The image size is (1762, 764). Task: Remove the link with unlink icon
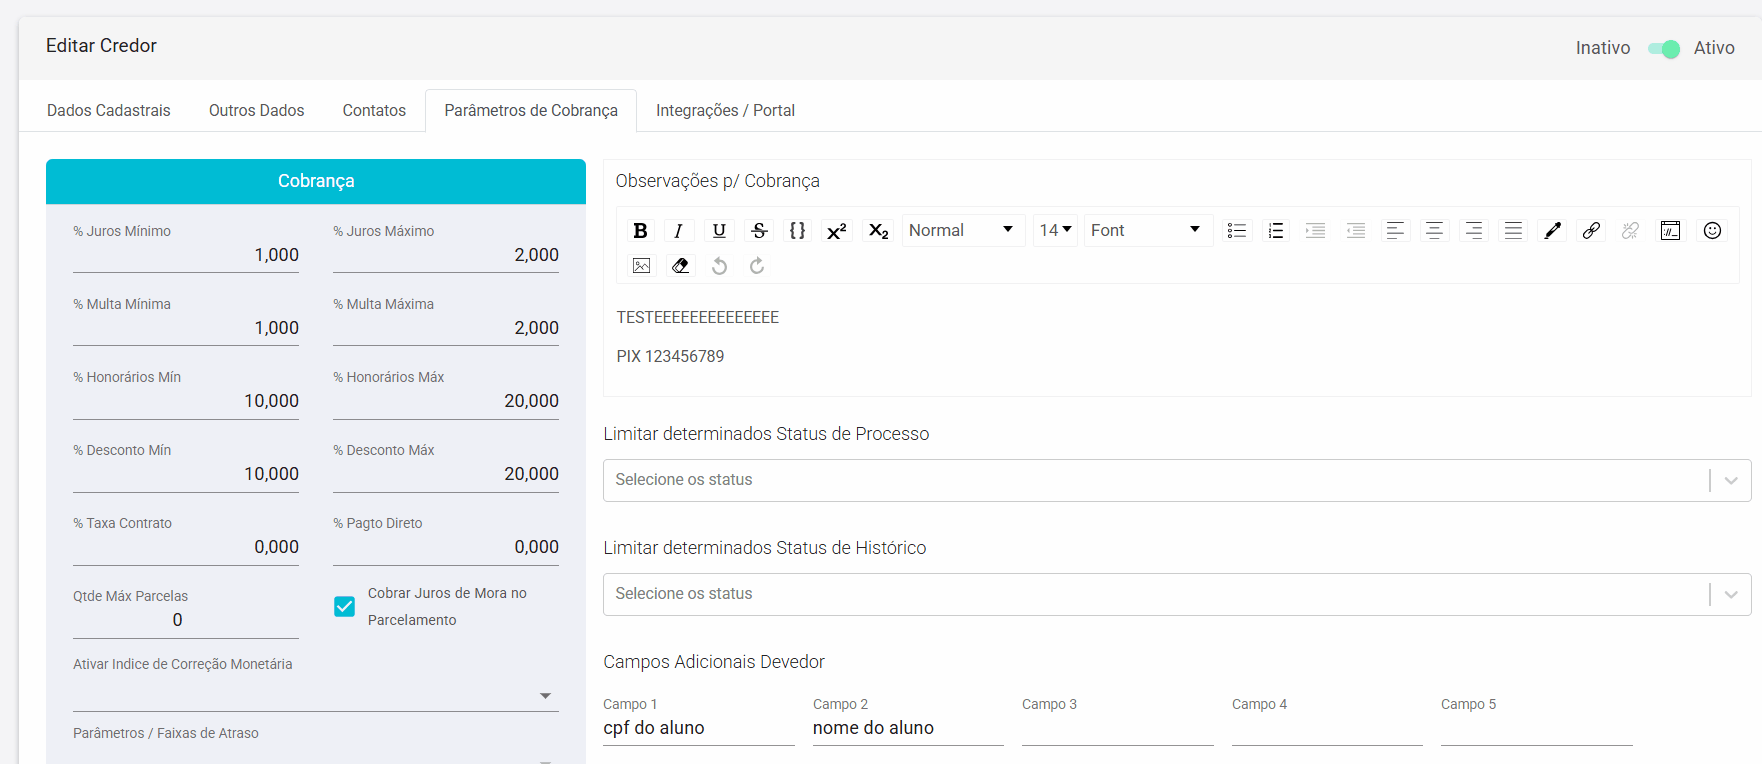[1631, 231]
